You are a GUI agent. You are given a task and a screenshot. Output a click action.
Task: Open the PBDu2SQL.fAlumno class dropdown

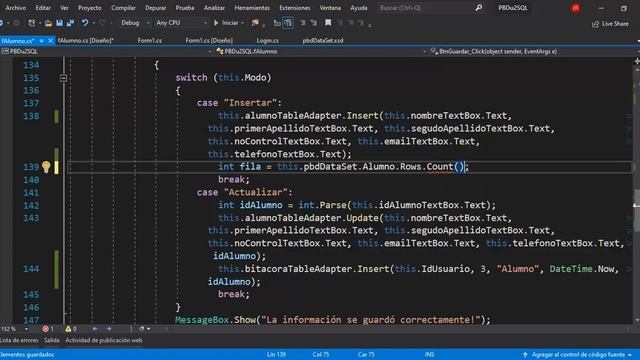point(321,51)
